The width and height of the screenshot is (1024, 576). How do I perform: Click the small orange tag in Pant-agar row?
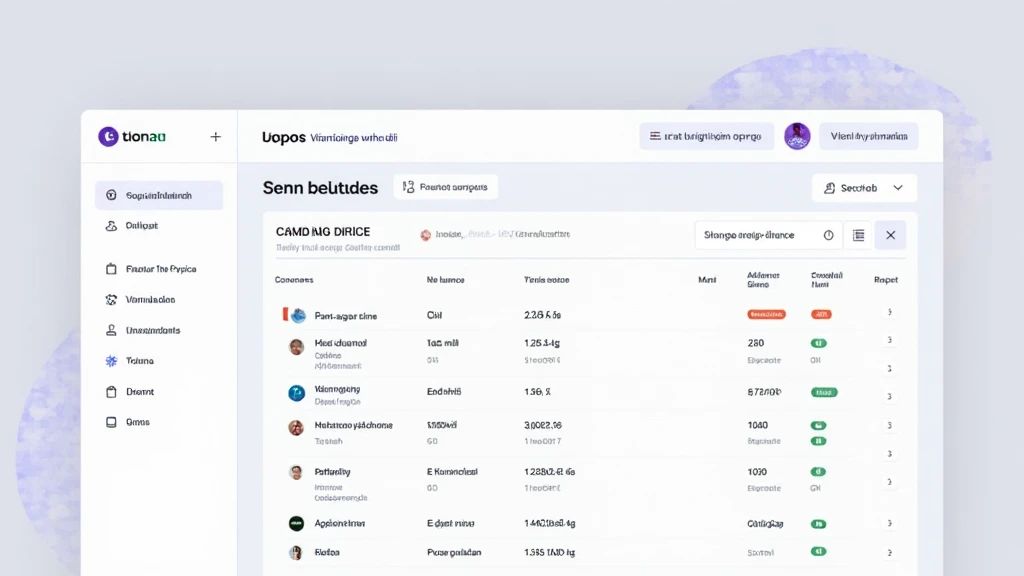pos(821,314)
